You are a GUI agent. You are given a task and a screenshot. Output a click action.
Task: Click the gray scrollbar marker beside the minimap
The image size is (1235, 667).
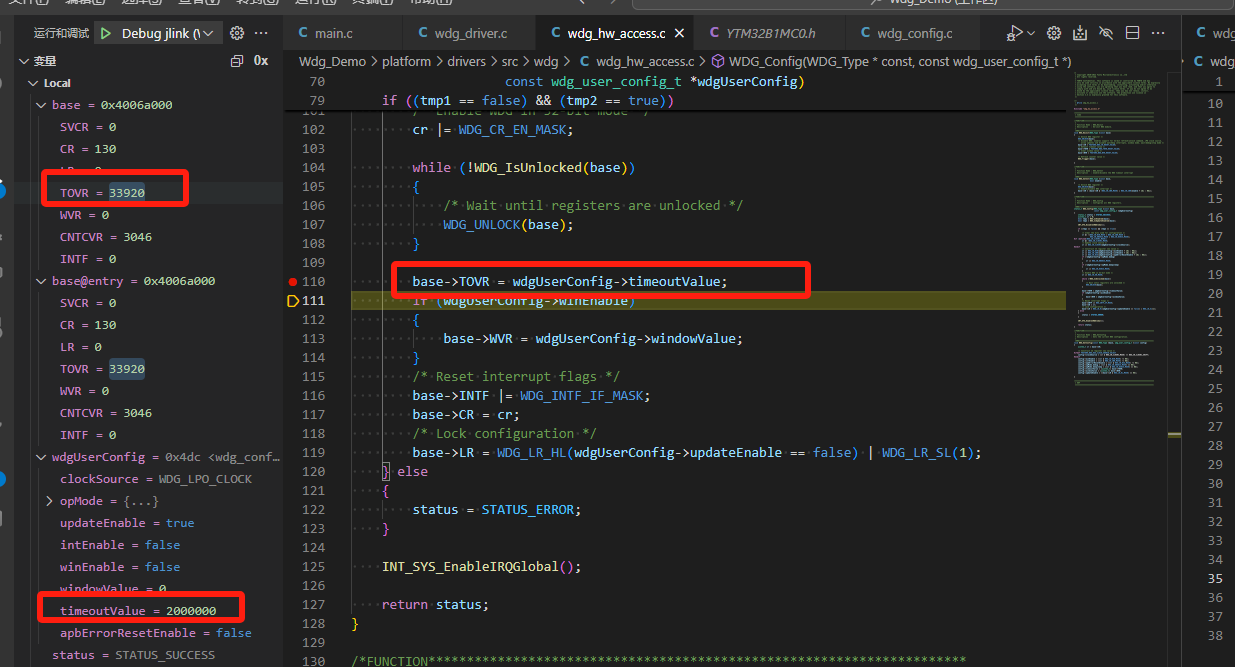[x=1174, y=435]
